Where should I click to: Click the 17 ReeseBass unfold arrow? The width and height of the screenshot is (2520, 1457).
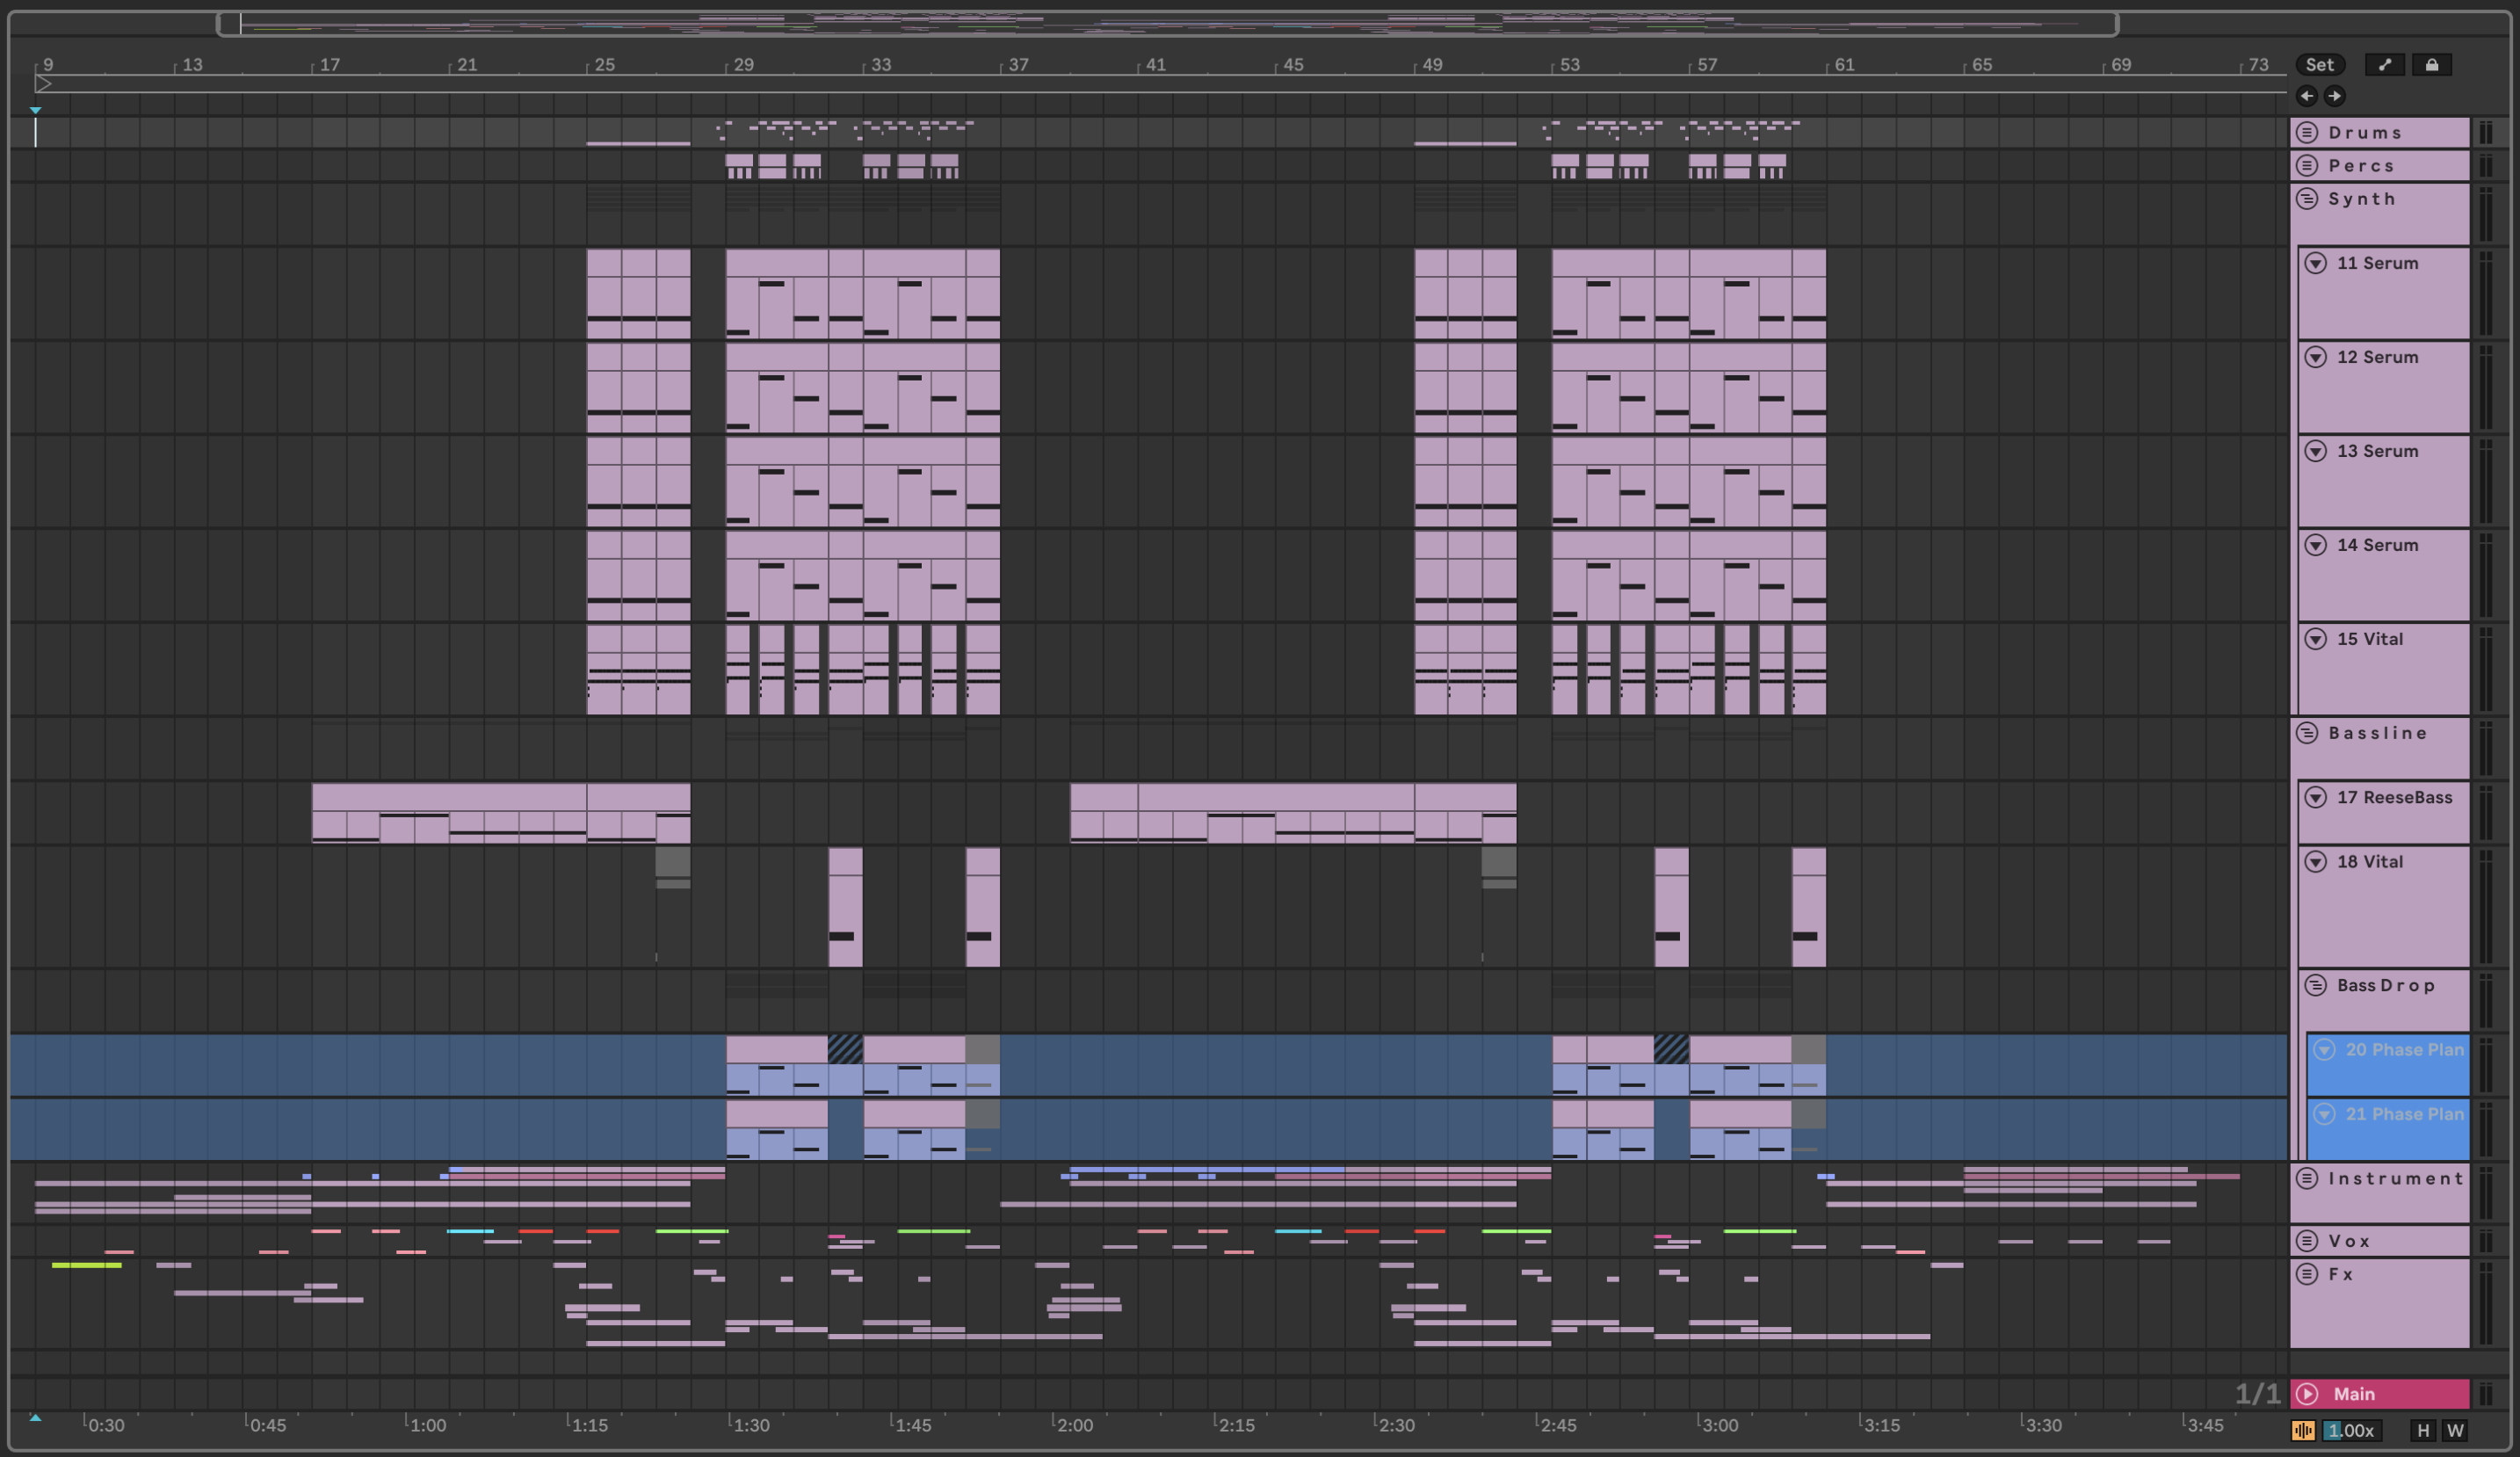(2316, 797)
